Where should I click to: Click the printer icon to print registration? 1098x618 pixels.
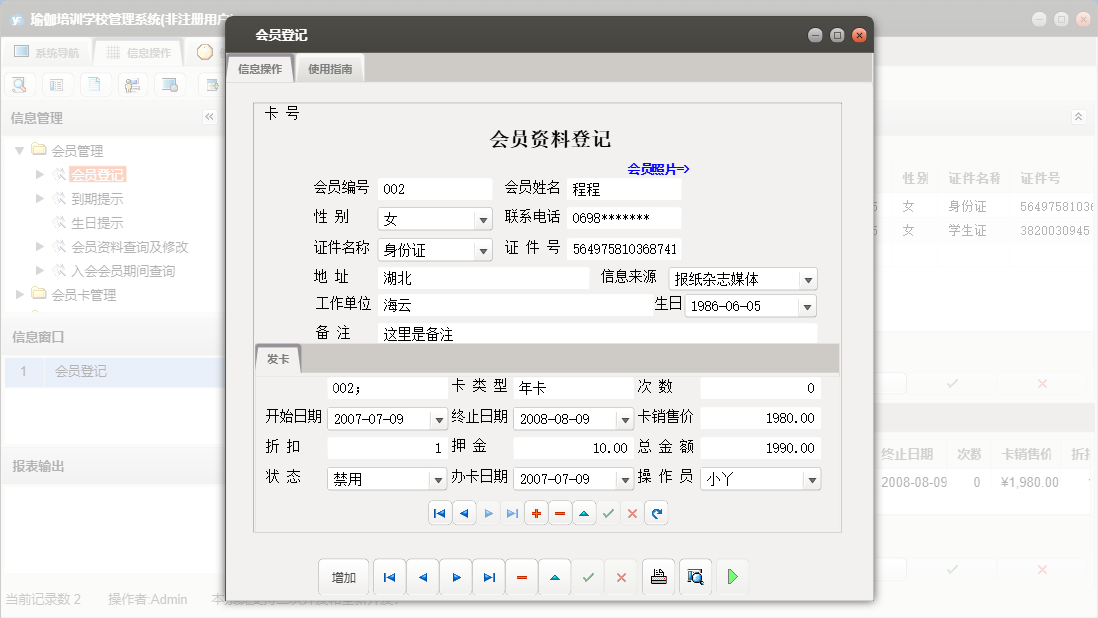tap(660, 576)
